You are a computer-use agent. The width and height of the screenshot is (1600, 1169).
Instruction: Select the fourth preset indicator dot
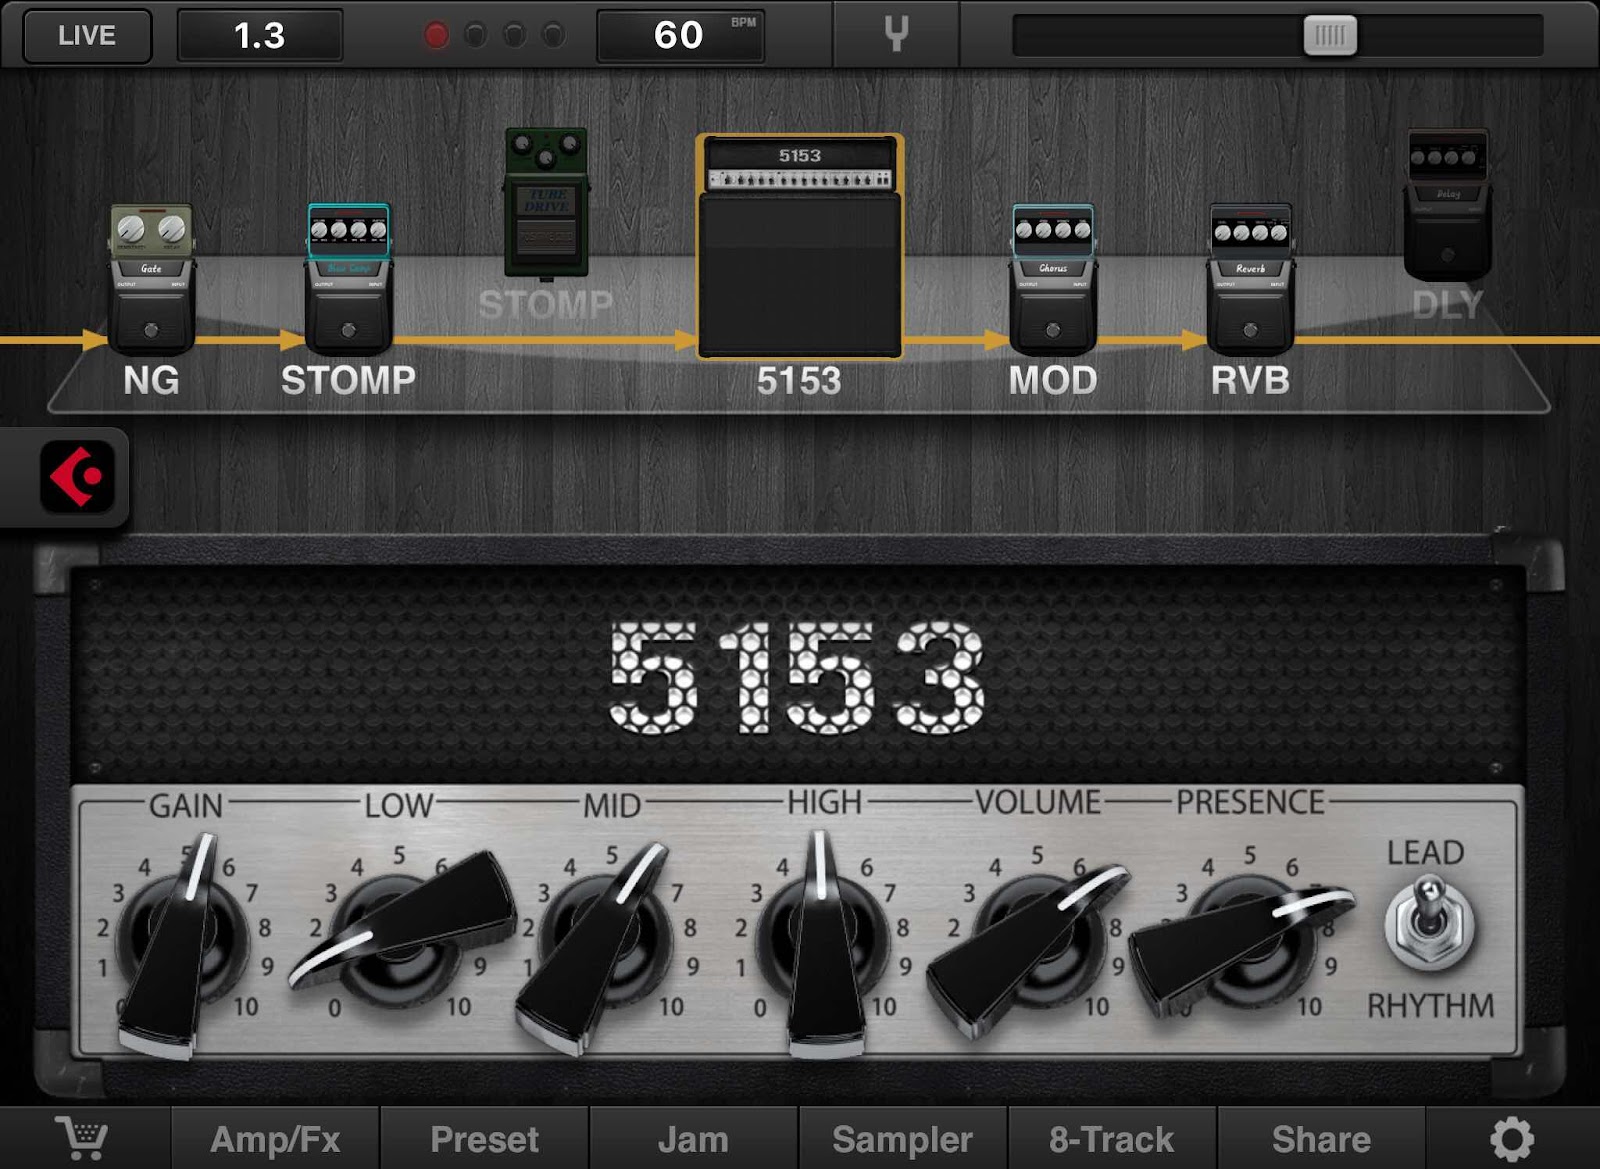click(x=553, y=36)
